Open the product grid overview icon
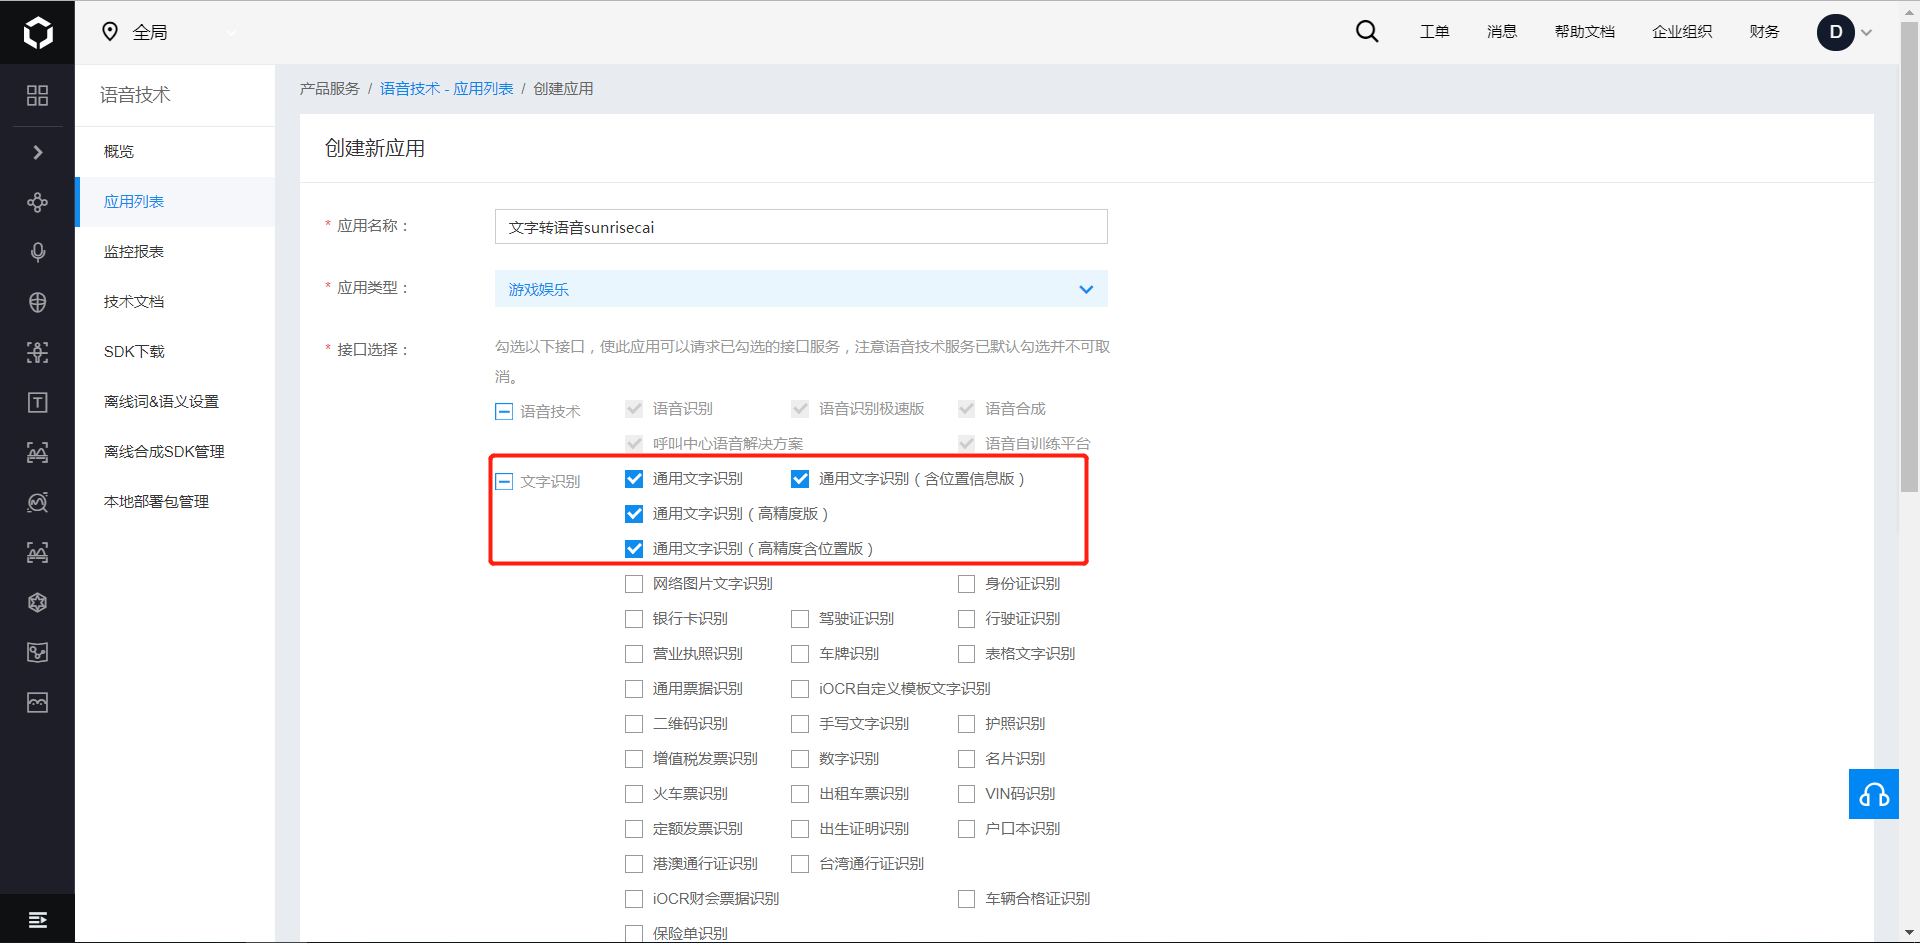This screenshot has width=1920, height=943. coord(37,95)
